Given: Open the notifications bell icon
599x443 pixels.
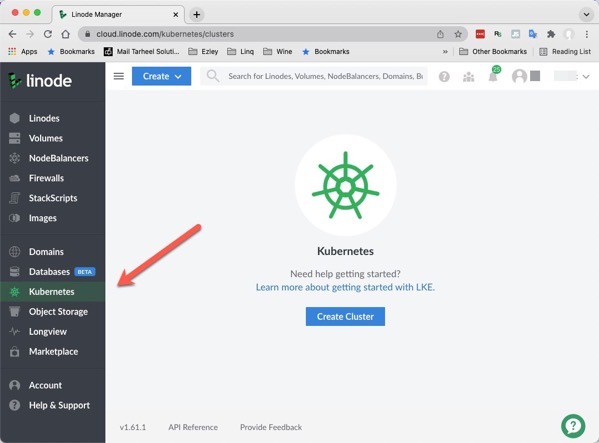Looking at the screenshot, I should pos(493,76).
